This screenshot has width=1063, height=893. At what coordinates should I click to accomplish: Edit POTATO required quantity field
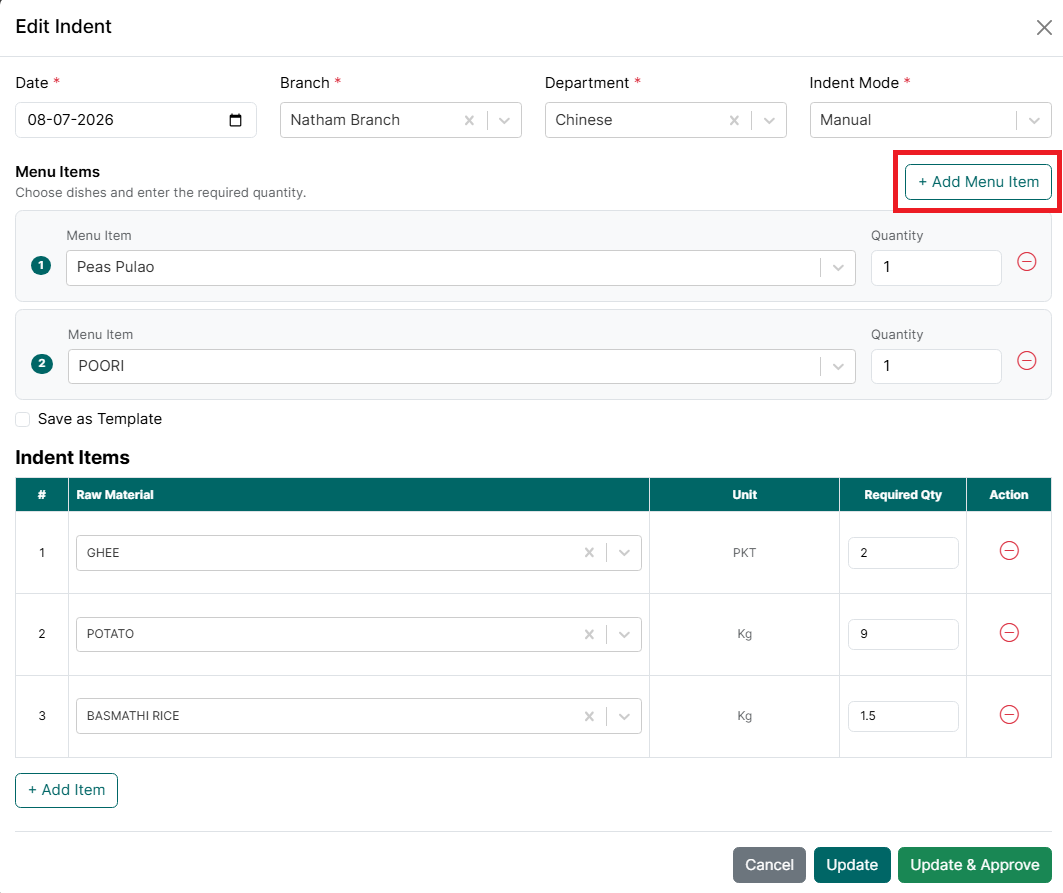[x=903, y=635]
